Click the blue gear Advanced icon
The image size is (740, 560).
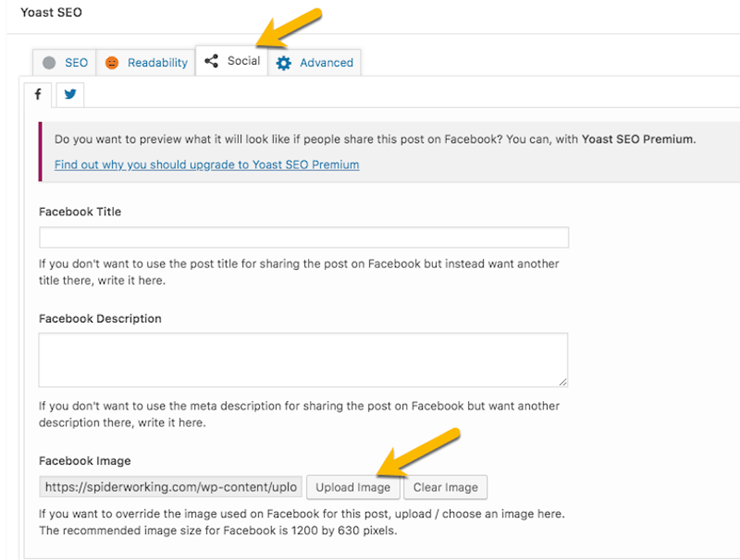coord(284,63)
